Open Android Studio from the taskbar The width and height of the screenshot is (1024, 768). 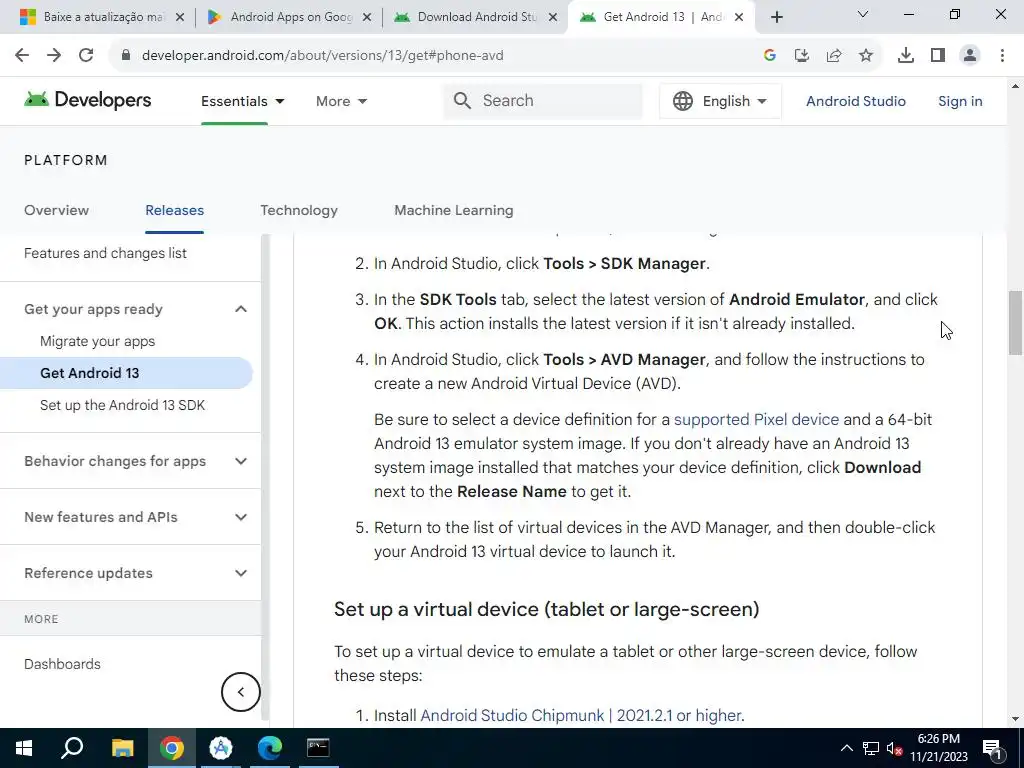[221, 748]
